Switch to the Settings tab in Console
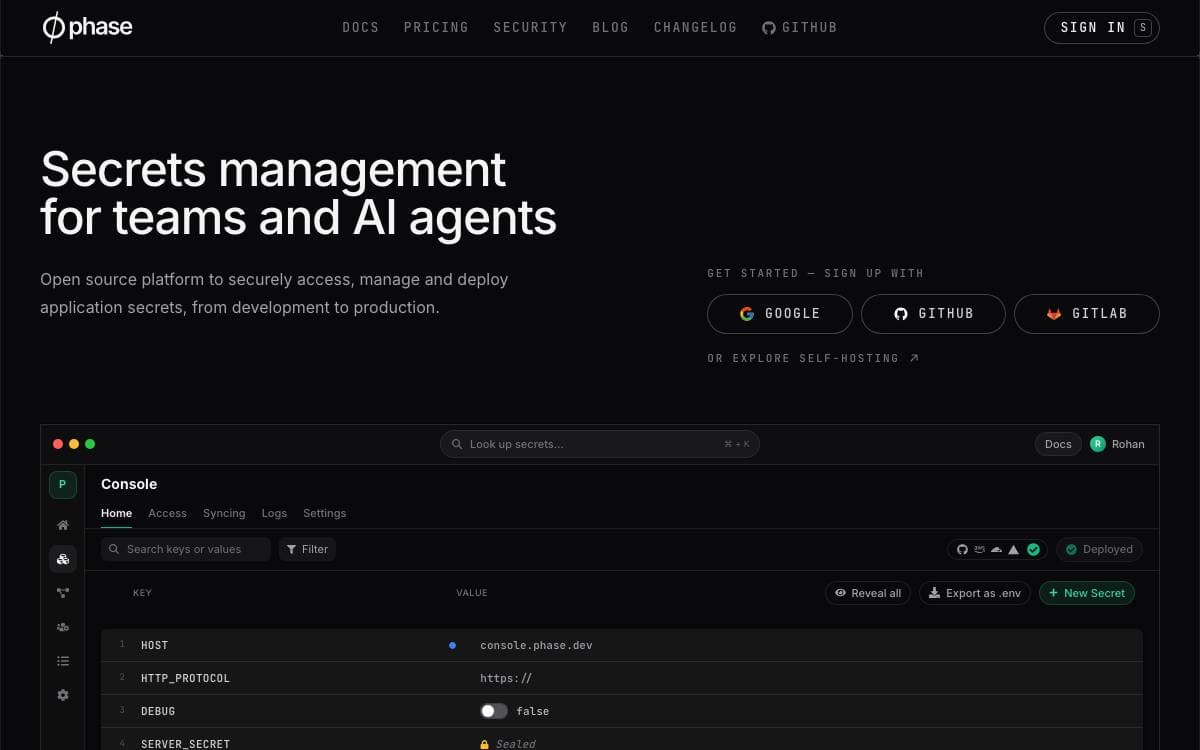This screenshot has width=1200, height=750. point(324,513)
